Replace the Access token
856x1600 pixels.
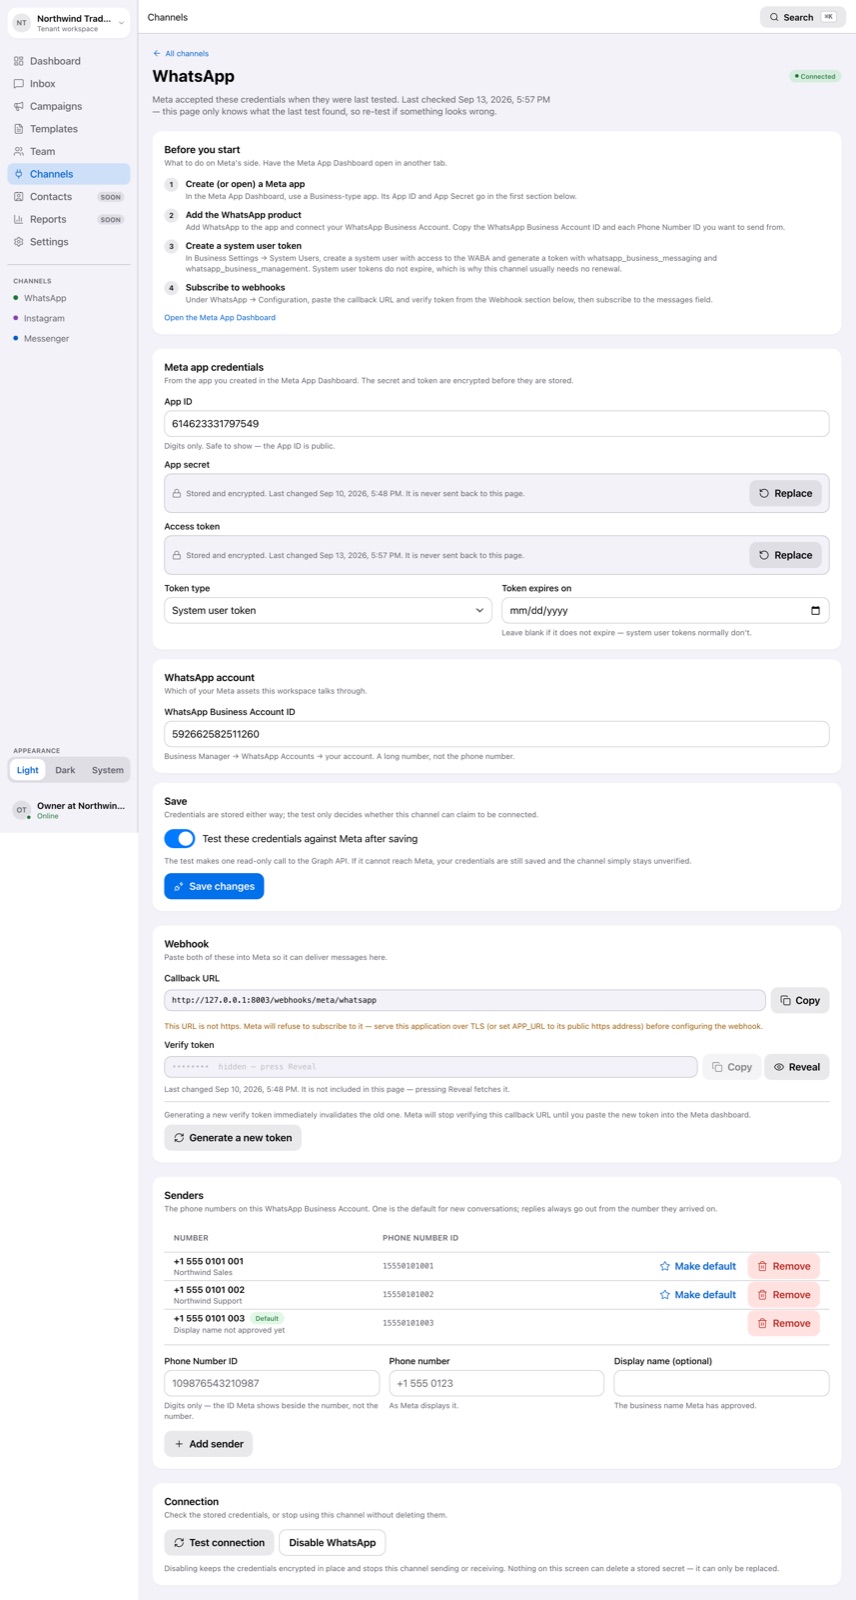point(785,555)
